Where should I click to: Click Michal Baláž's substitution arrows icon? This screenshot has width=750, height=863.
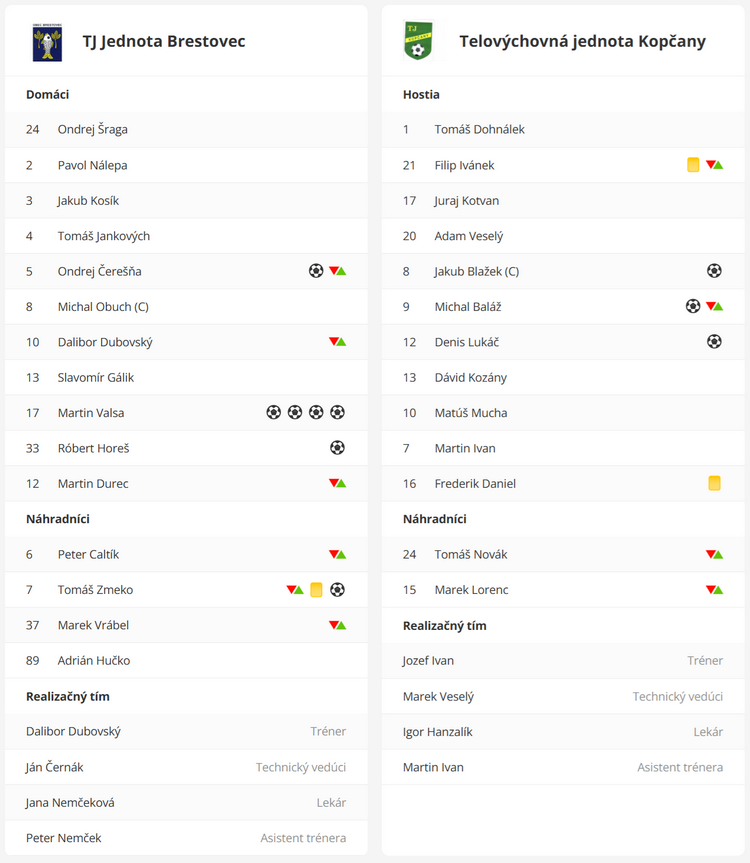click(x=714, y=306)
